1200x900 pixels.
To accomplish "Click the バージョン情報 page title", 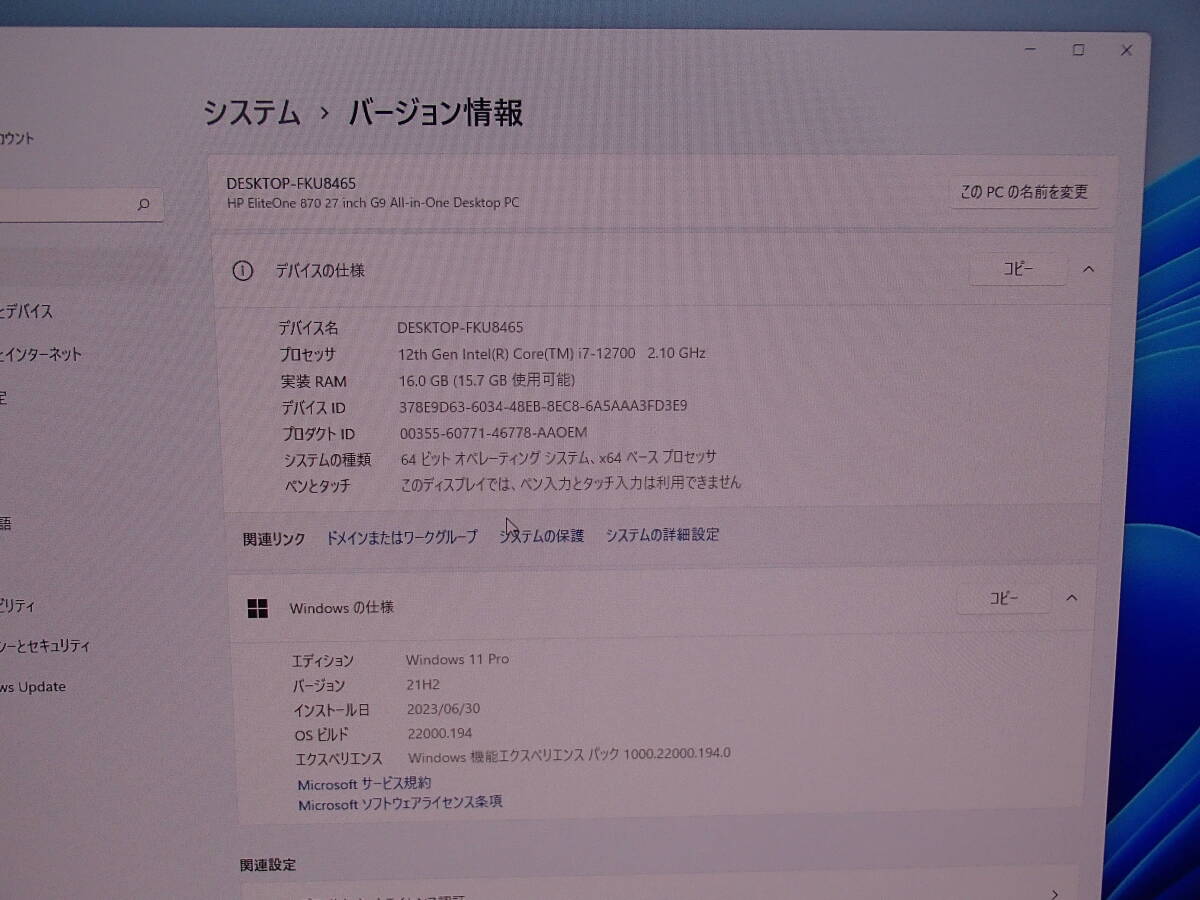I will (436, 113).
